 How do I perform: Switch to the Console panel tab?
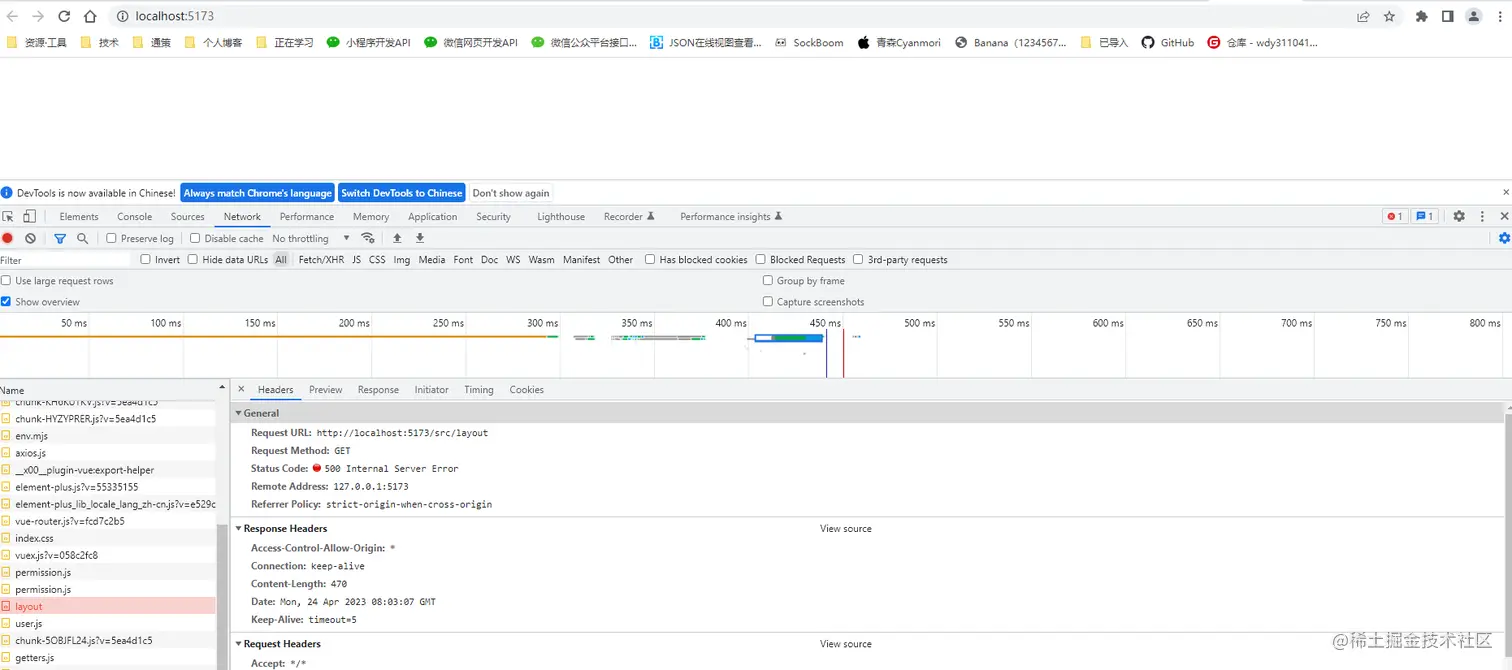point(135,216)
